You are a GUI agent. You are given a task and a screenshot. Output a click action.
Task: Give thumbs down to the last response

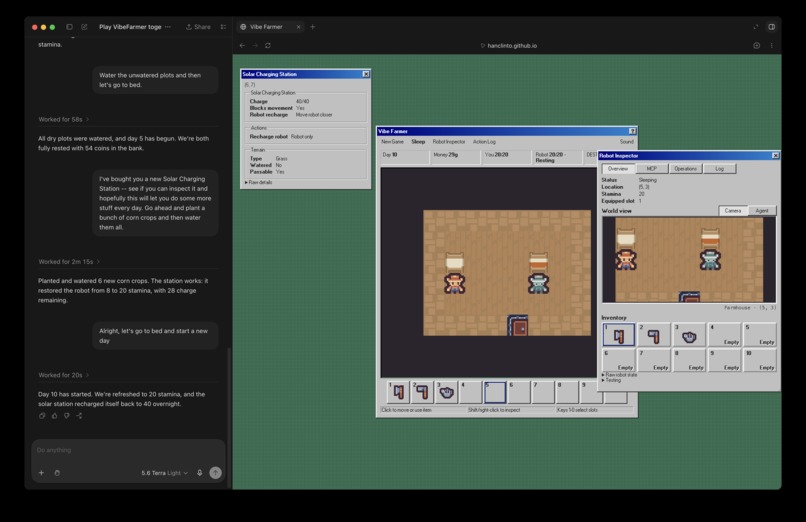[67, 416]
